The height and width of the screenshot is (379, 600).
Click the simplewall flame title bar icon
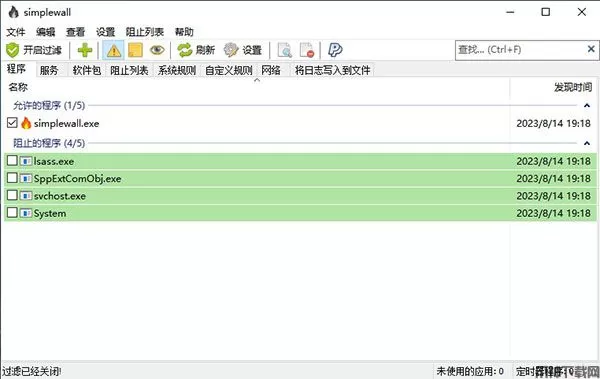click(x=13, y=12)
